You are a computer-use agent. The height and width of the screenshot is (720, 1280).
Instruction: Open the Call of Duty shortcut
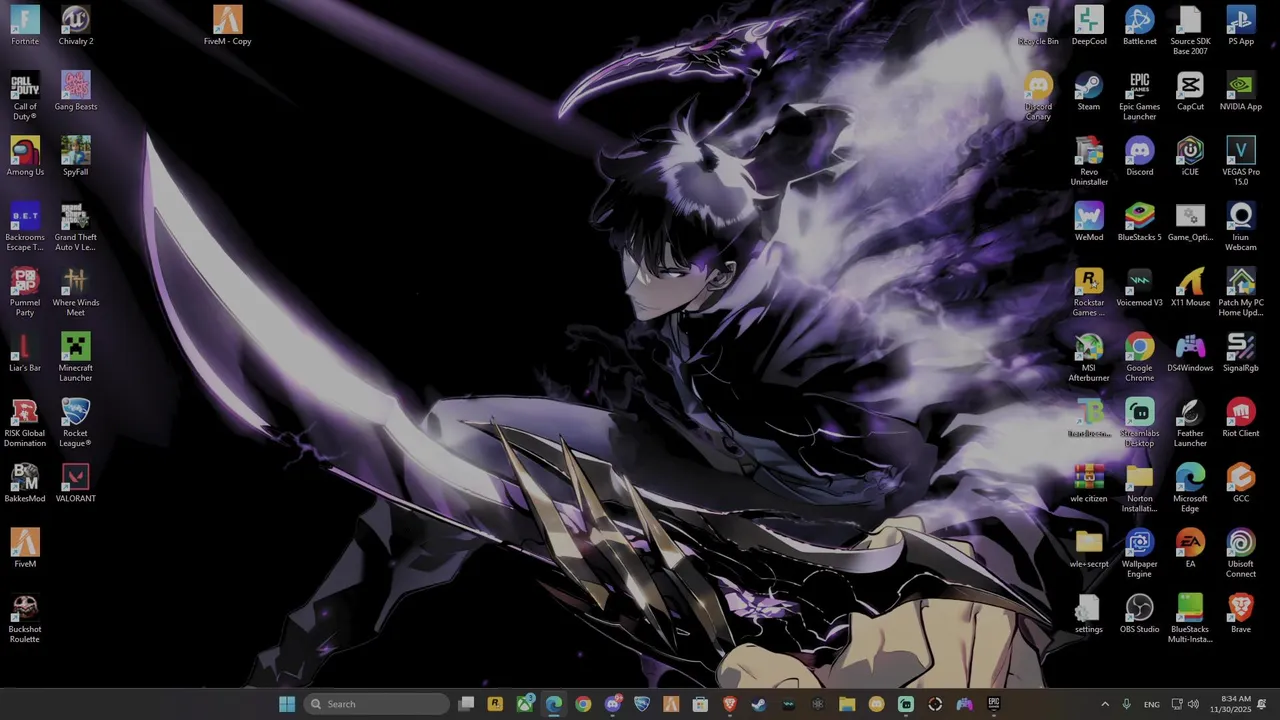click(x=25, y=96)
